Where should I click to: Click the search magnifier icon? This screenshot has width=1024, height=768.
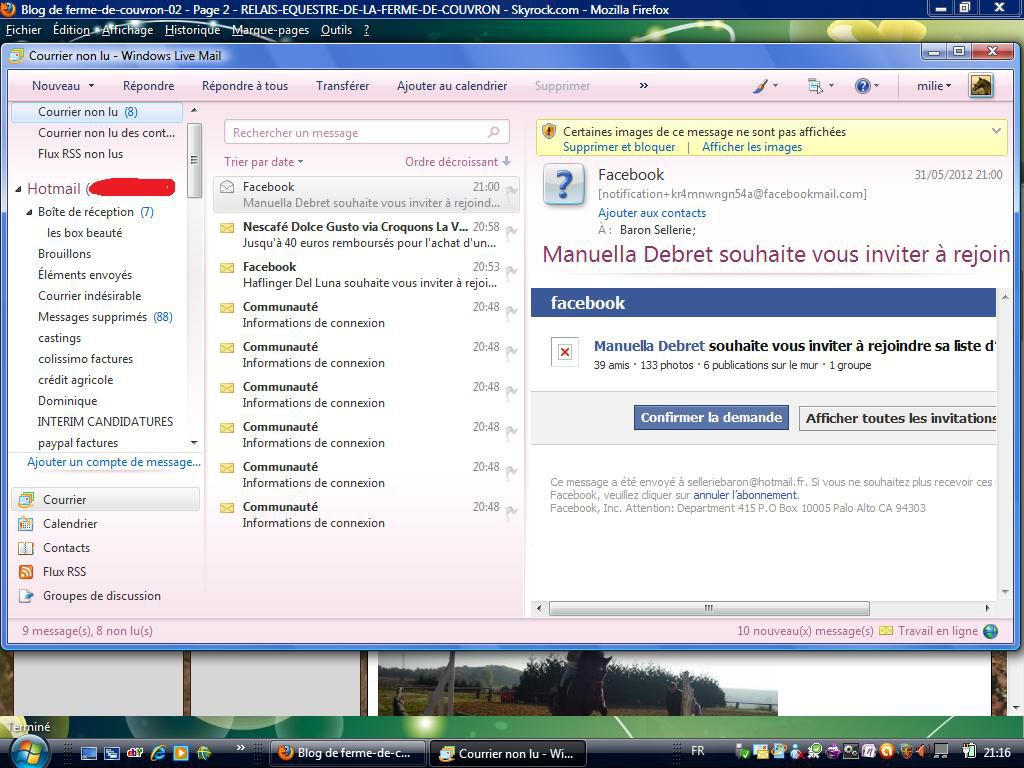[x=493, y=132]
